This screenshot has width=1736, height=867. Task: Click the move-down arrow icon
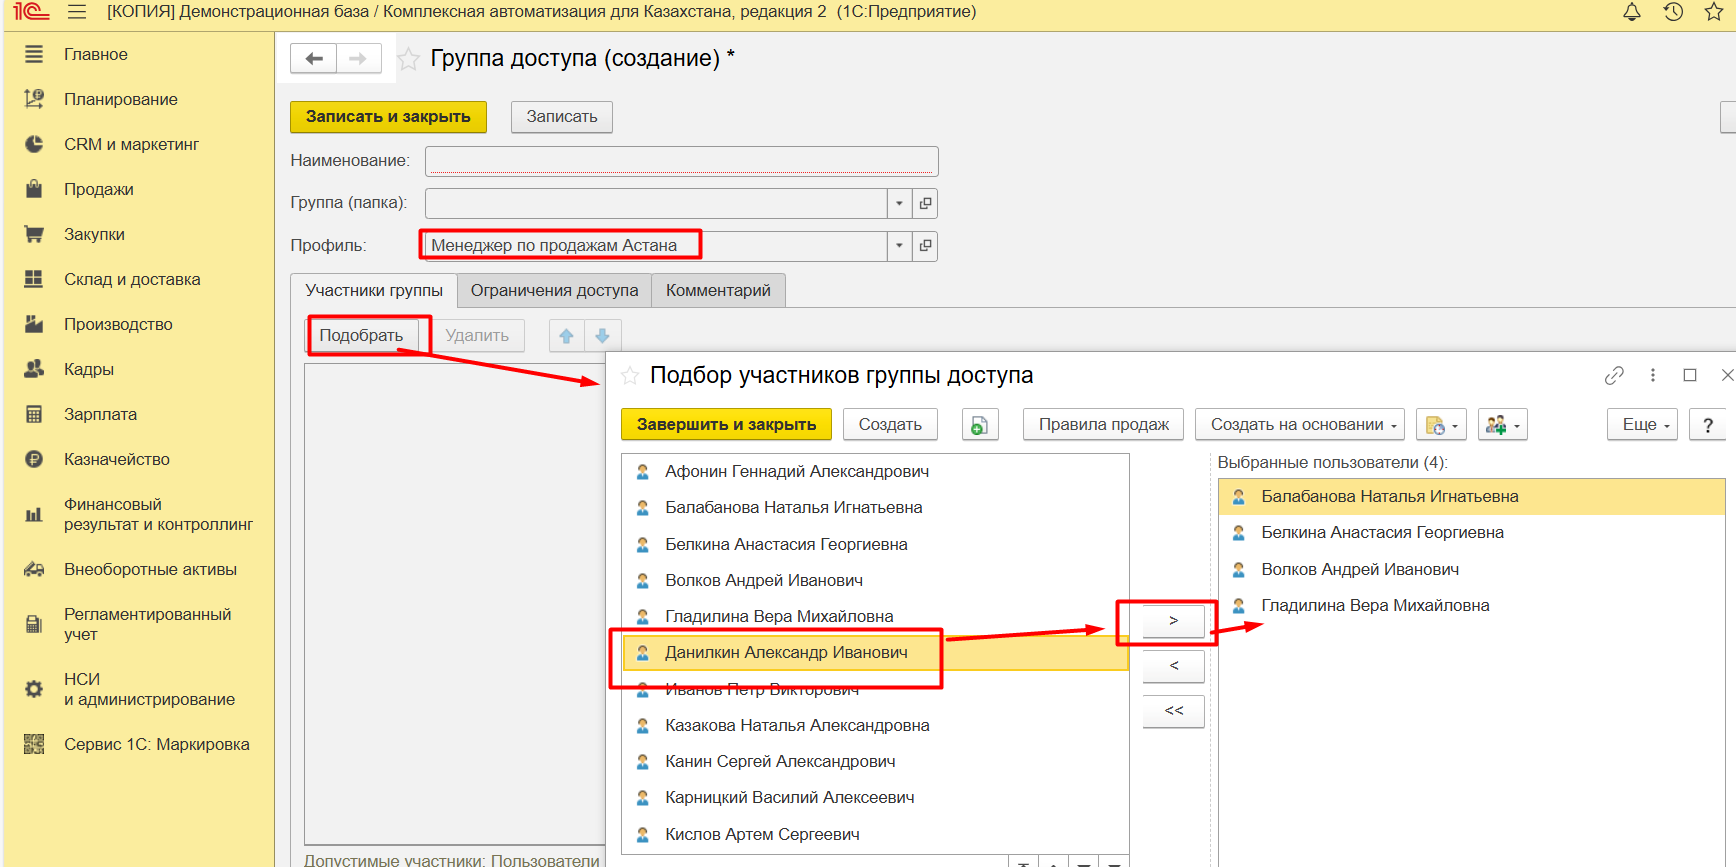[x=602, y=336]
